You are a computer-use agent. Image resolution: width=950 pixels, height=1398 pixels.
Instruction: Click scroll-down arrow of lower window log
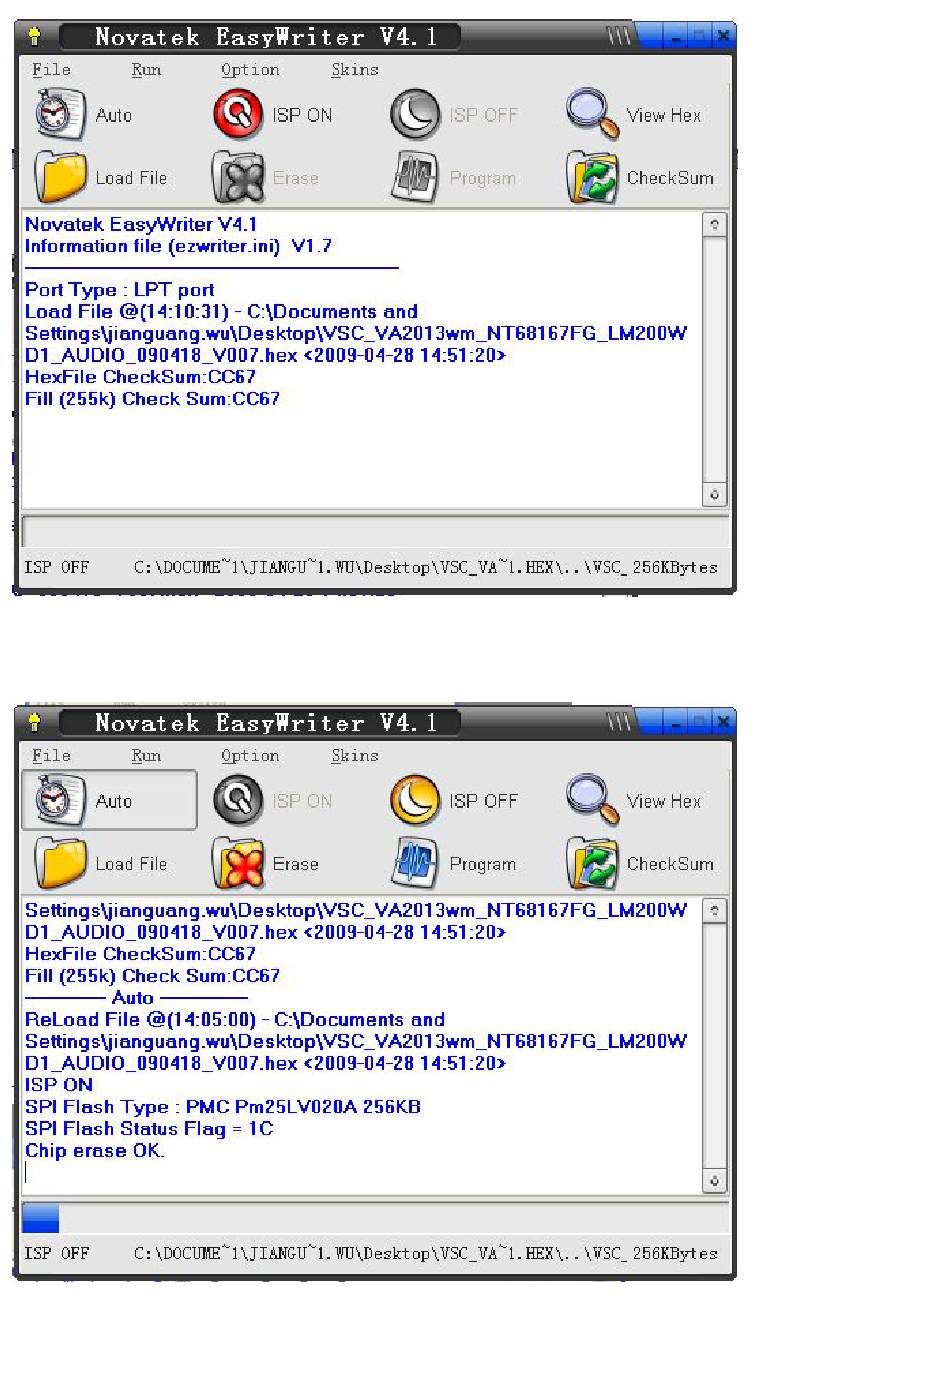(x=714, y=1180)
